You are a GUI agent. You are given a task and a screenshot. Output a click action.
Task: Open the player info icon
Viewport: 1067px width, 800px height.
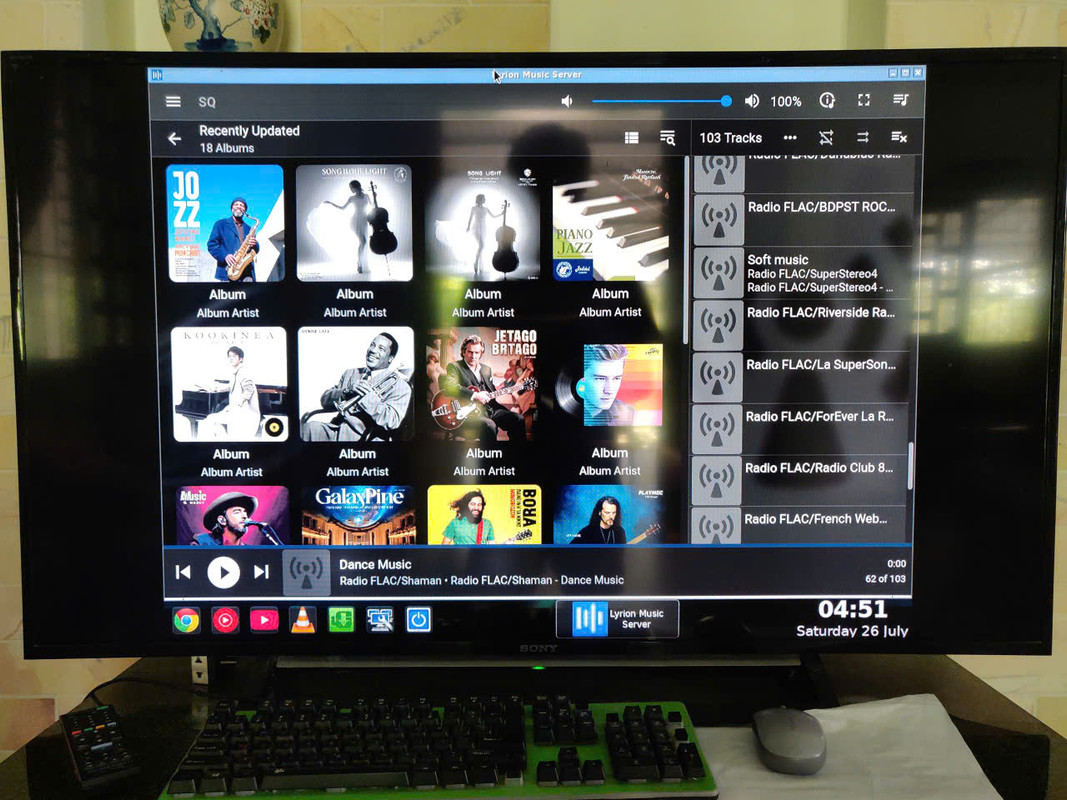pos(827,101)
